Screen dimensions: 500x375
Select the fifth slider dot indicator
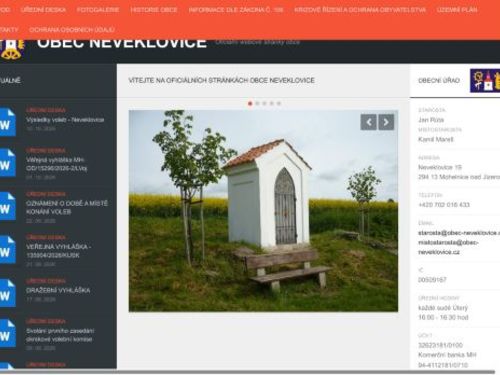point(279,103)
